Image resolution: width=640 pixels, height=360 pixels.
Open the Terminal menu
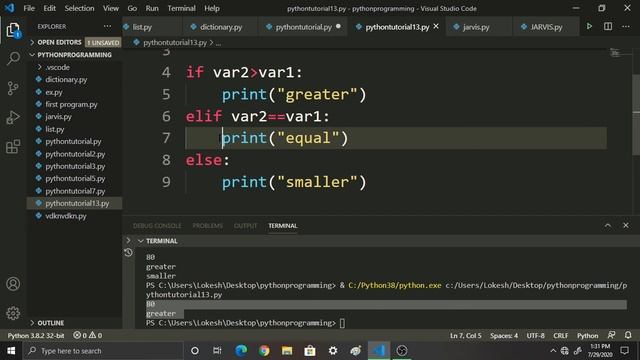[x=181, y=8]
